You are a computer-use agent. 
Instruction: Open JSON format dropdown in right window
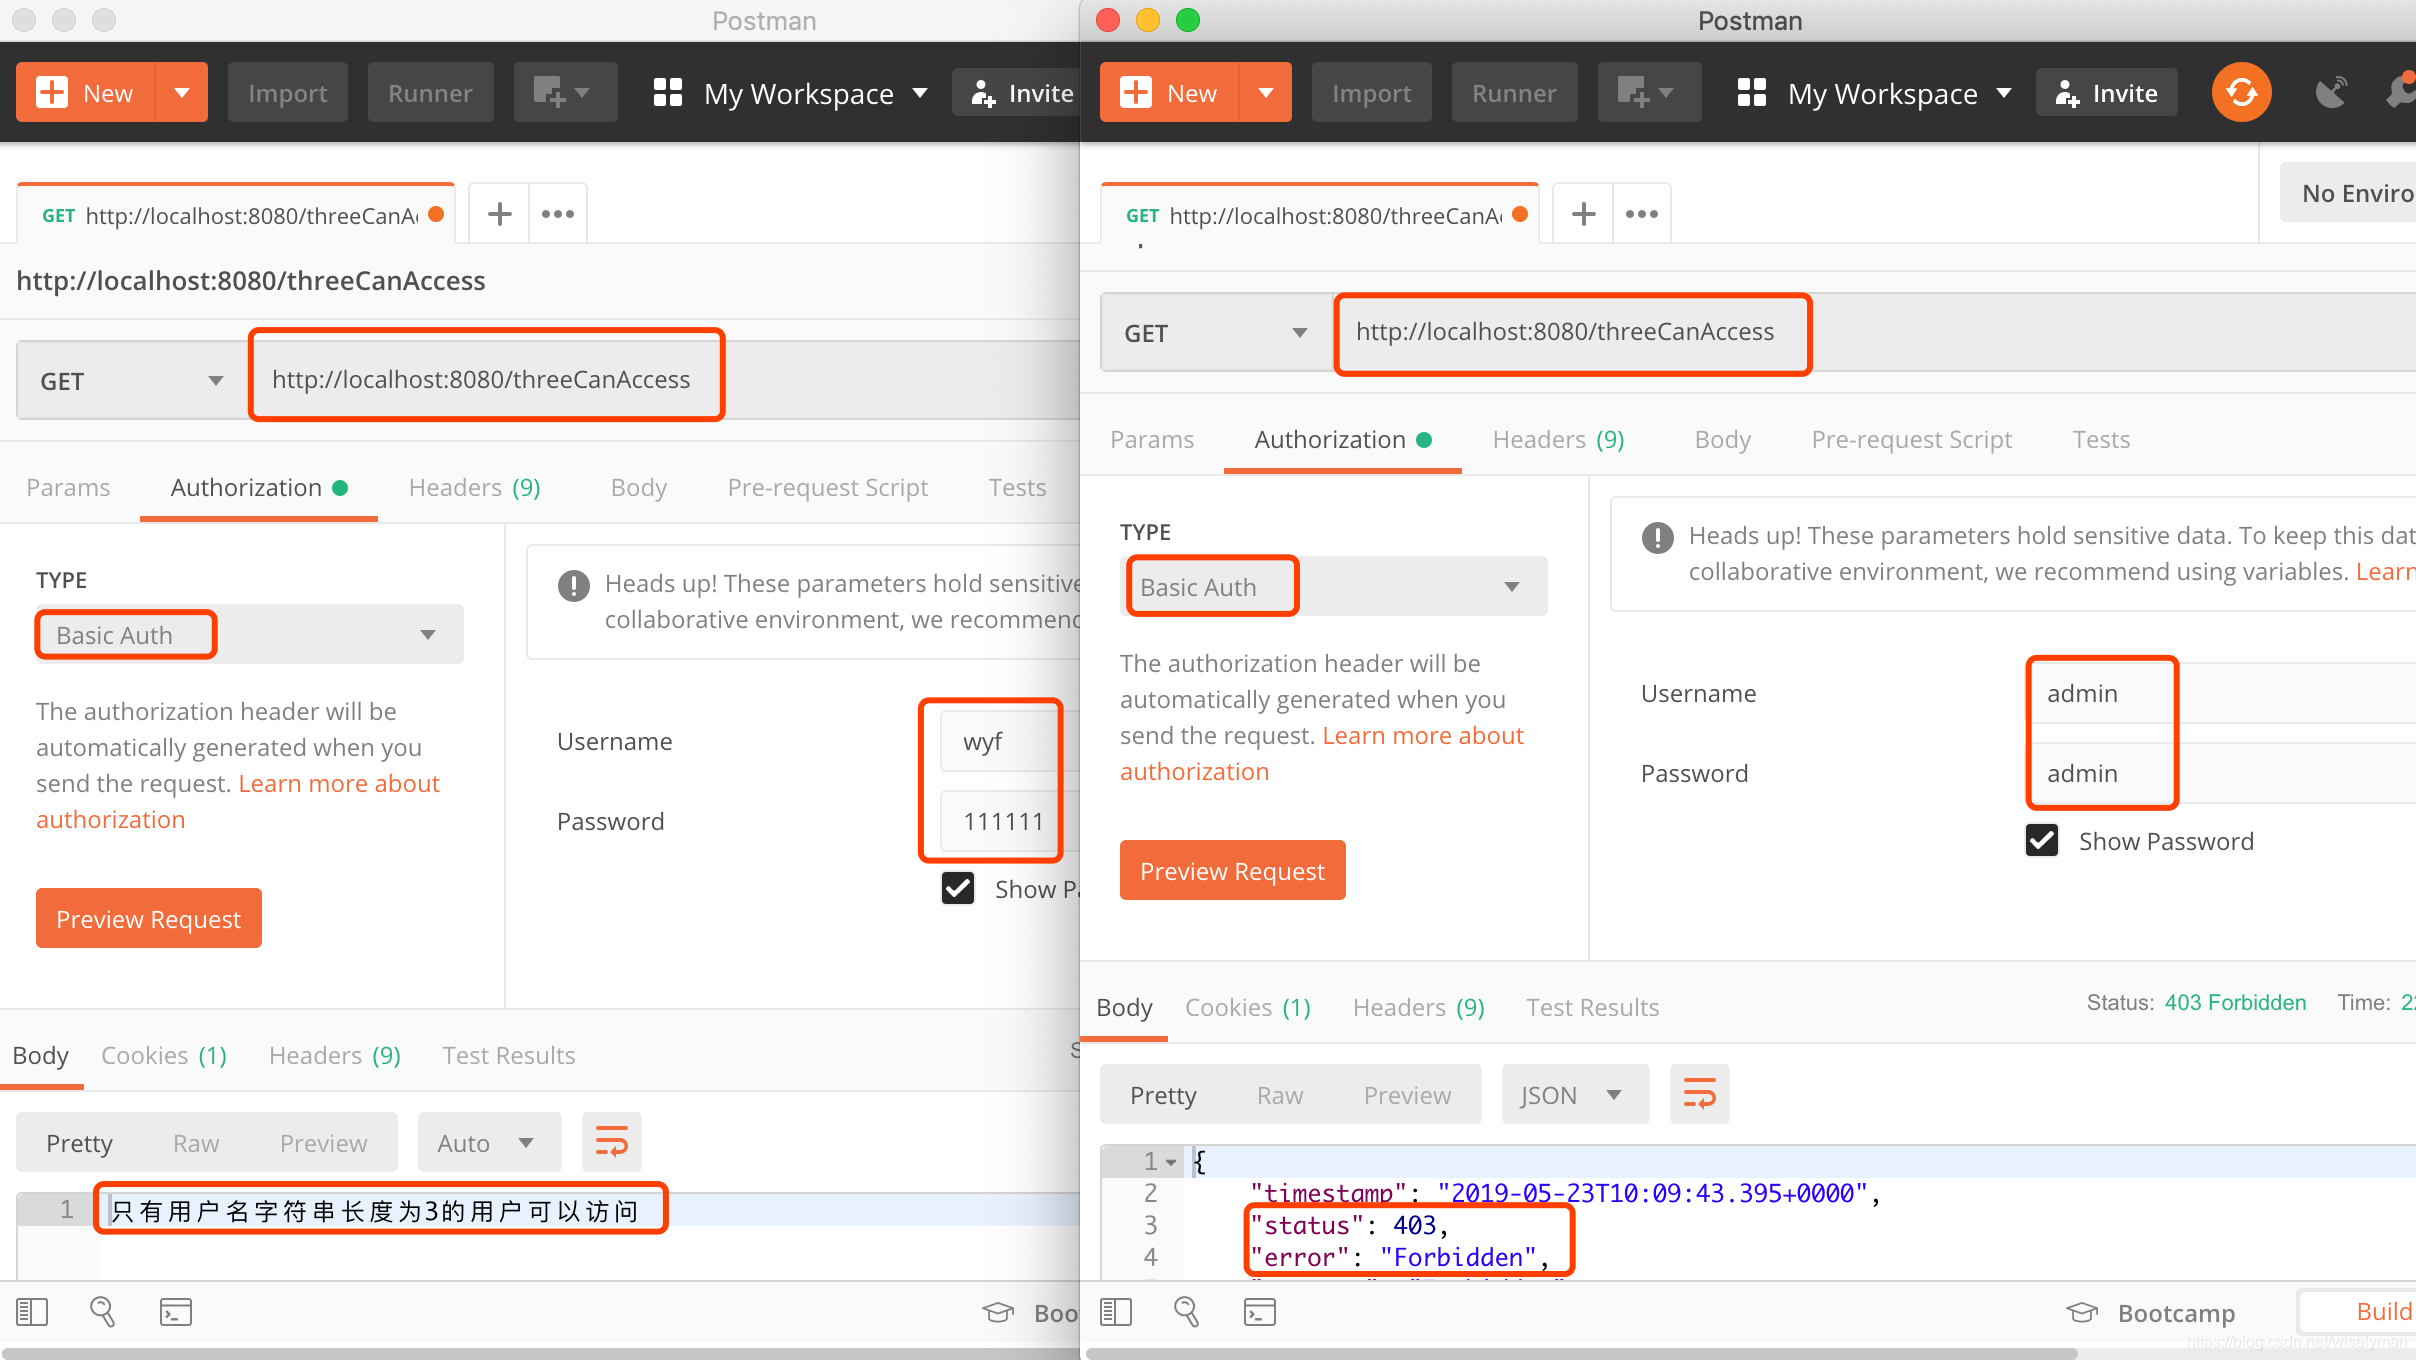[x=1574, y=1095]
